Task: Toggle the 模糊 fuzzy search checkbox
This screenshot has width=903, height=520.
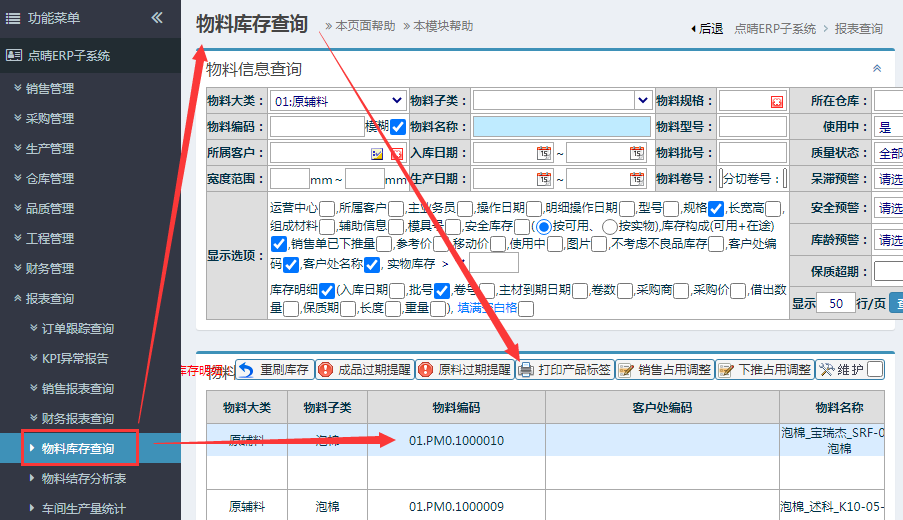Action: pos(398,127)
